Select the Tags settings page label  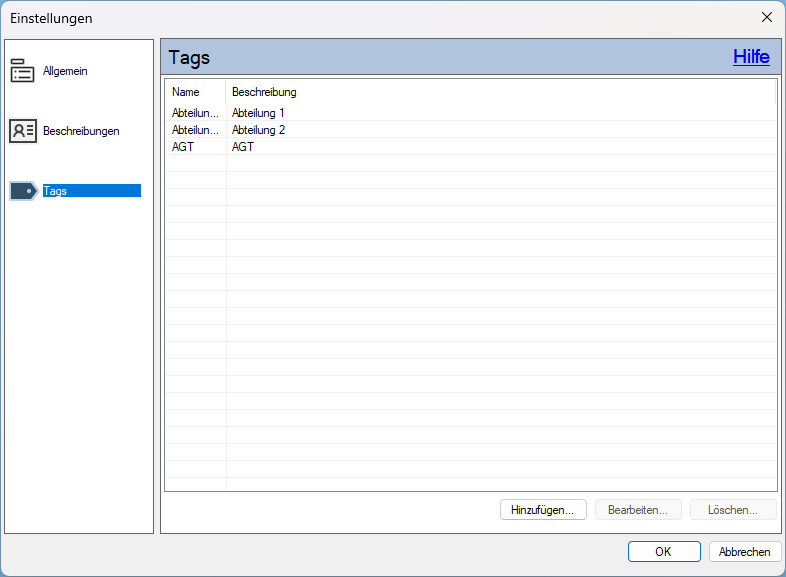(92, 191)
